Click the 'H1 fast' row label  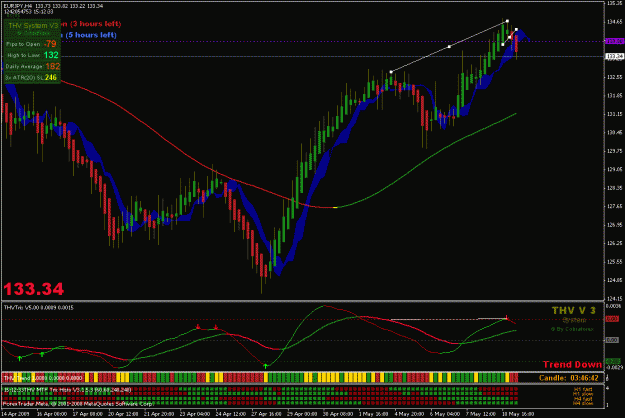coord(583,389)
